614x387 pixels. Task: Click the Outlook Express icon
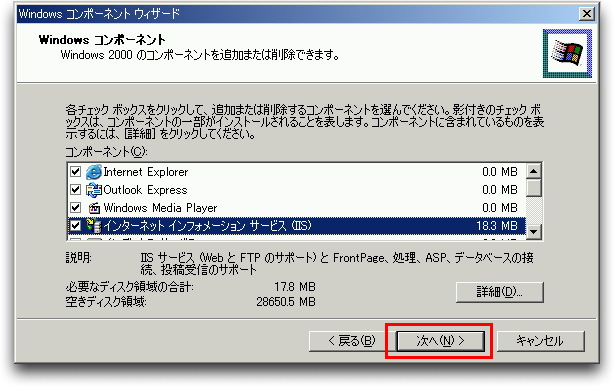click(x=94, y=190)
